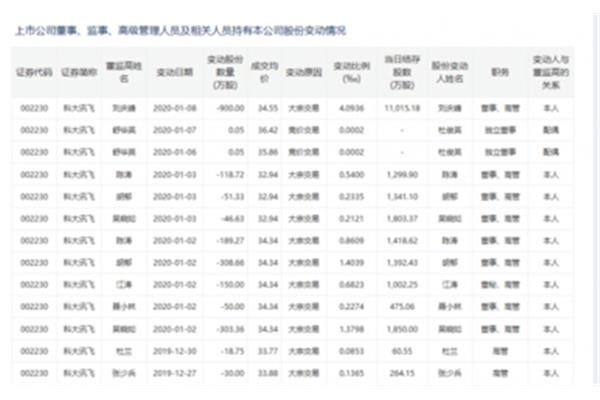
Task: Click the holdings value 11,015.18
Action: 402,108
